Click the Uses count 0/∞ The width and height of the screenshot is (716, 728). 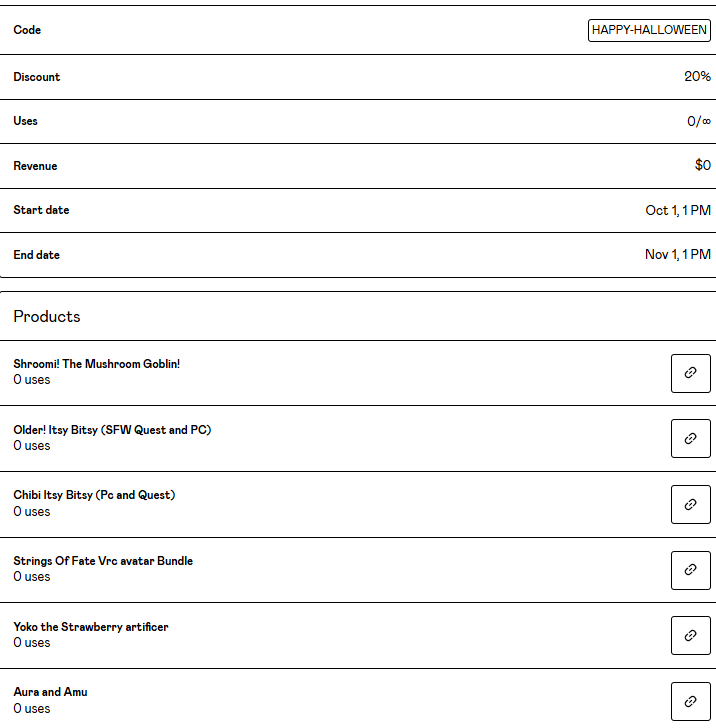(698, 121)
